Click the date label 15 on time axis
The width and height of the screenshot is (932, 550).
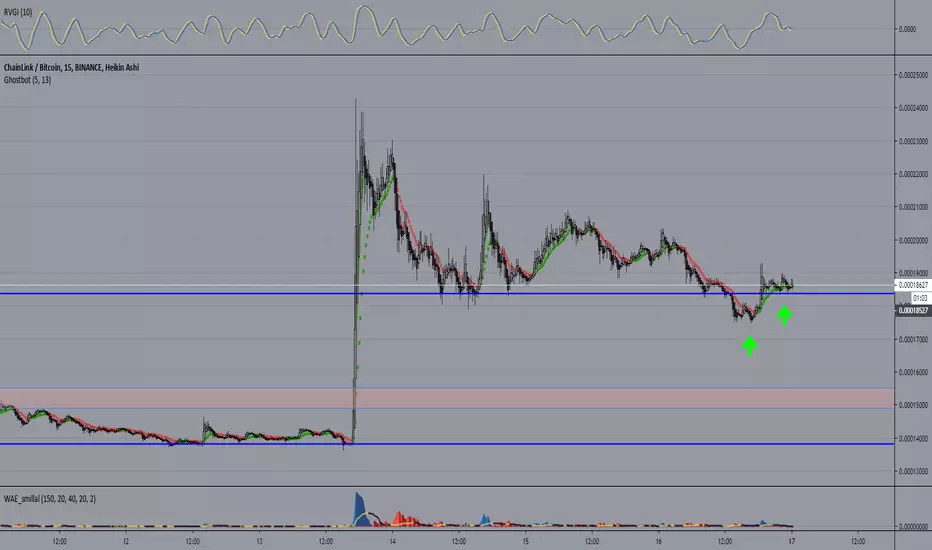pos(525,541)
